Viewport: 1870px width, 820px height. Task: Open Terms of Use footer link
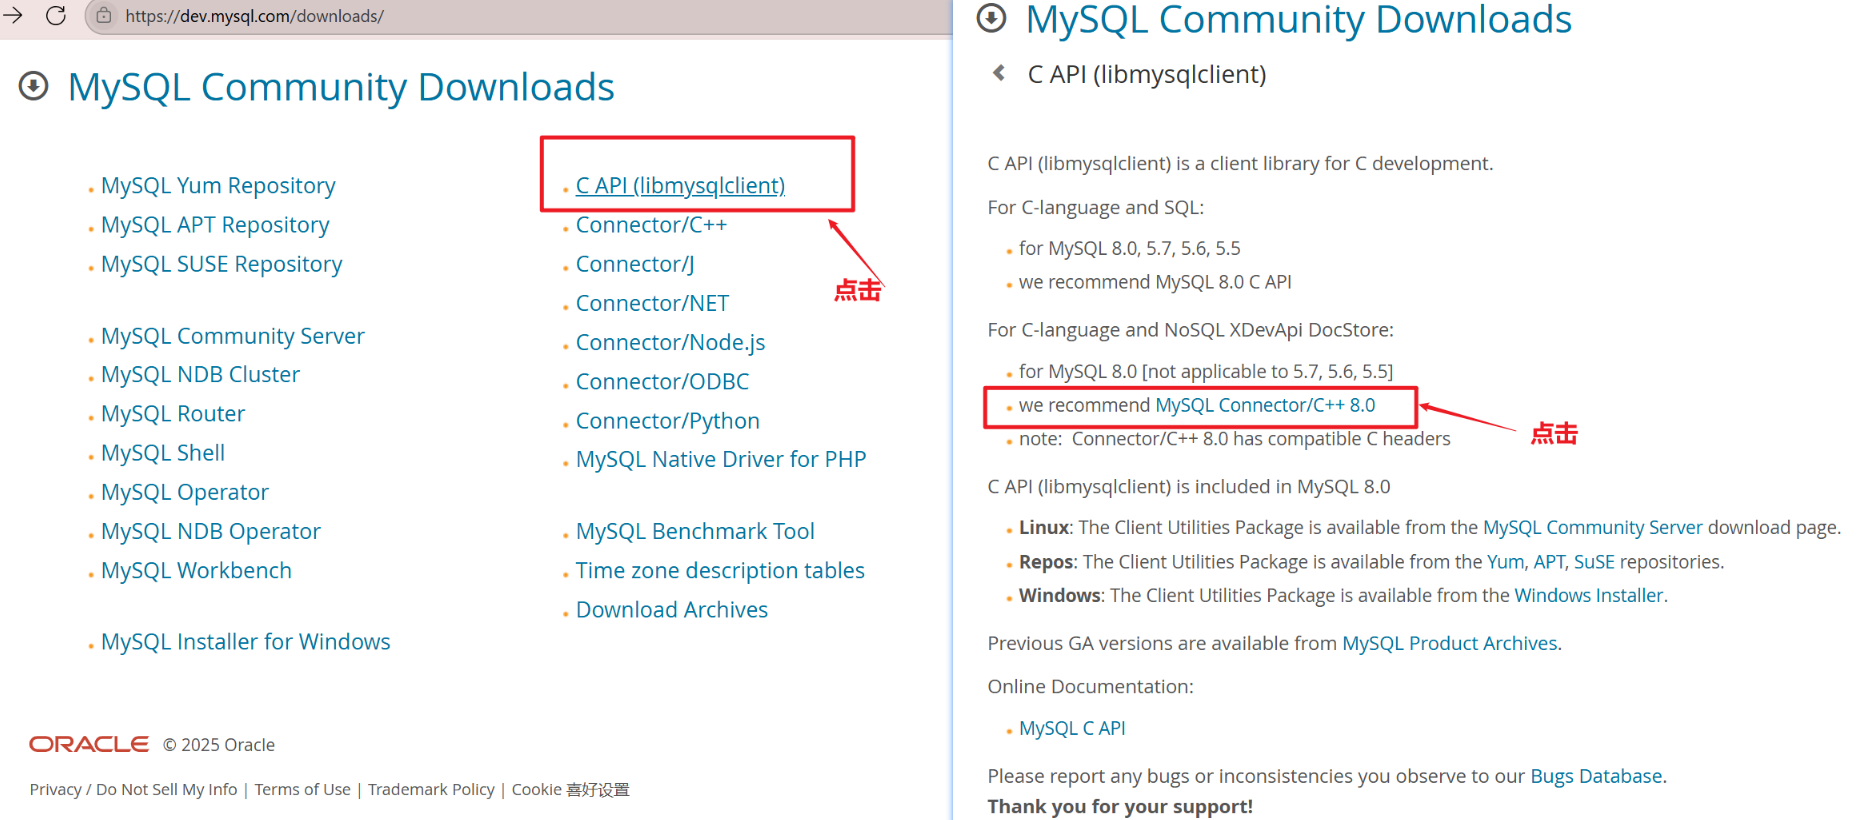(302, 790)
